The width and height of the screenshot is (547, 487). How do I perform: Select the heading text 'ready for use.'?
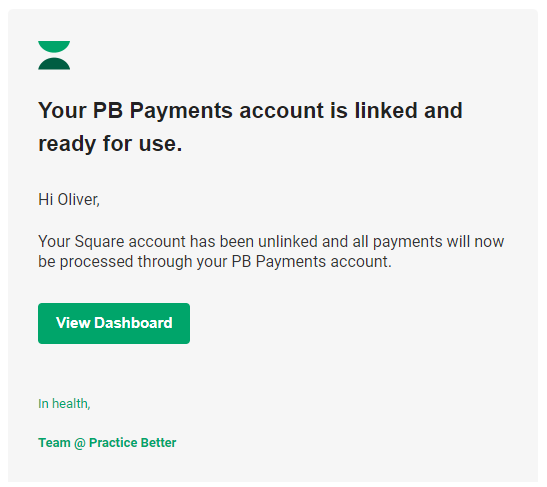click(110, 144)
